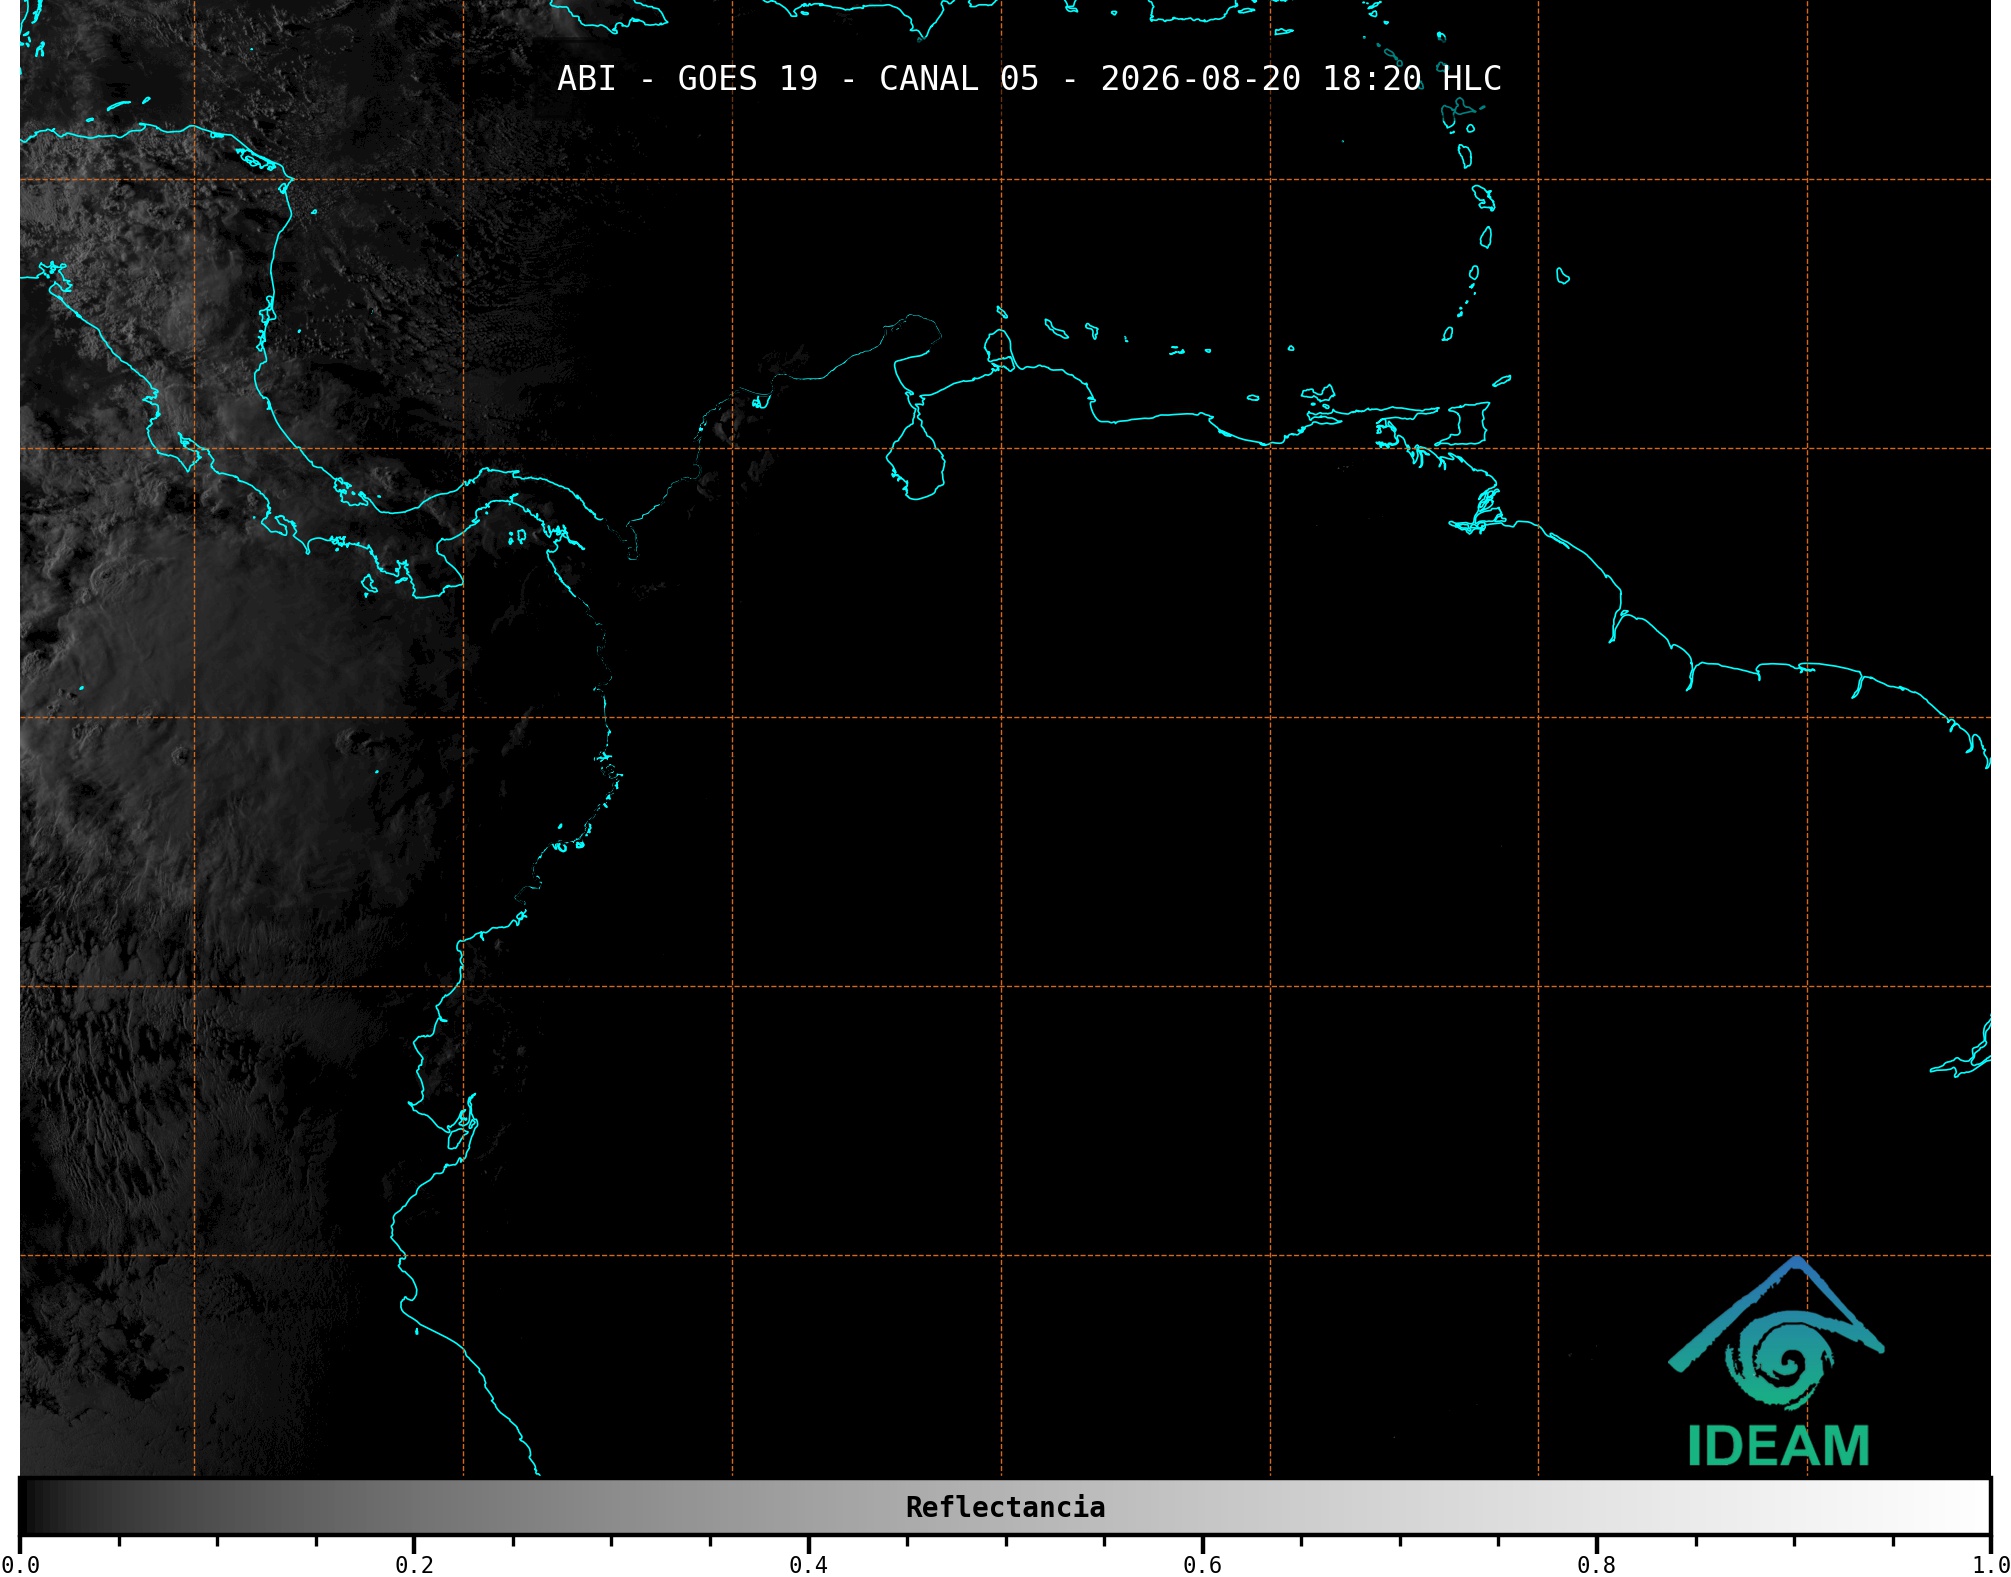This screenshot has height=1577, width=2011.
Task: Click the '0.4' colorbar tick label
Action: pyautogui.click(x=808, y=1565)
